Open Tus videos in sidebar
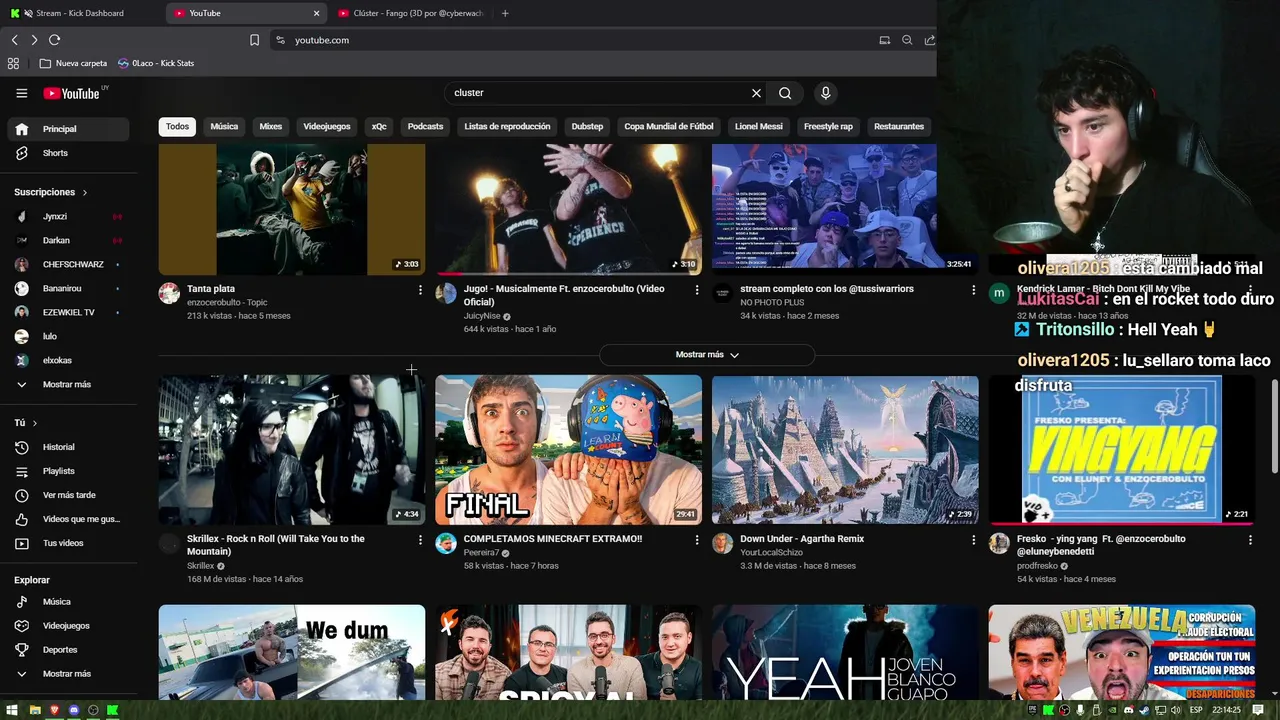Viewport: 1280px width, 720px height. pos(68,543)
